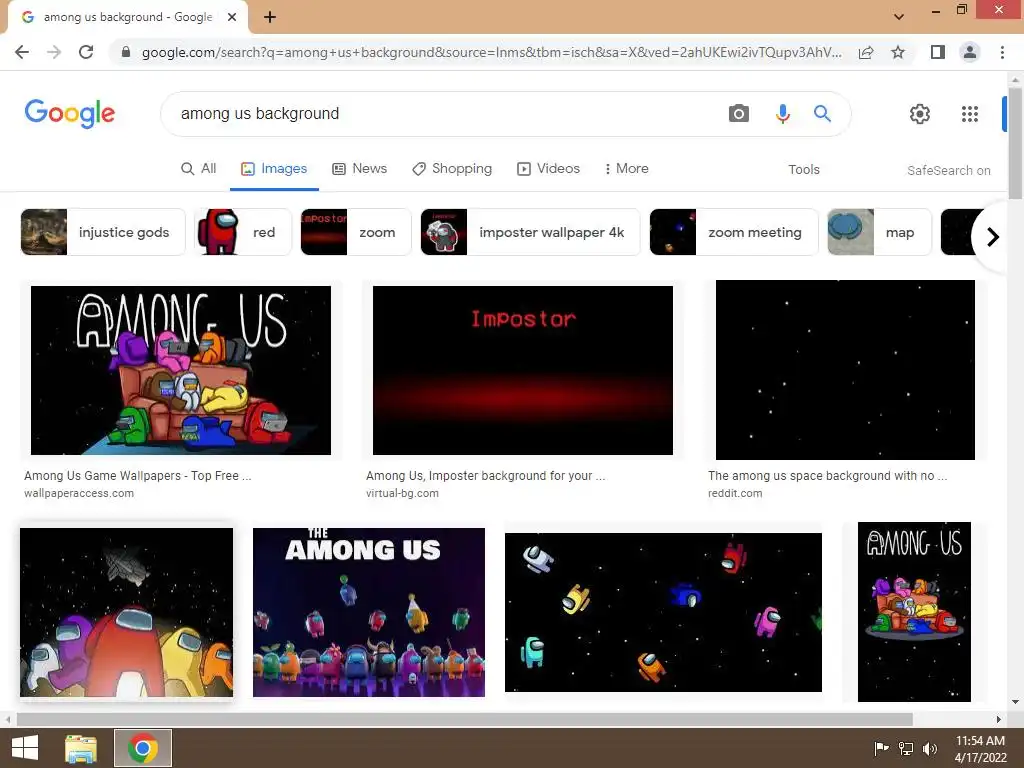Open the red Impostor background thumbnail
Screen dimensions: 1024x768
point(522,370)
